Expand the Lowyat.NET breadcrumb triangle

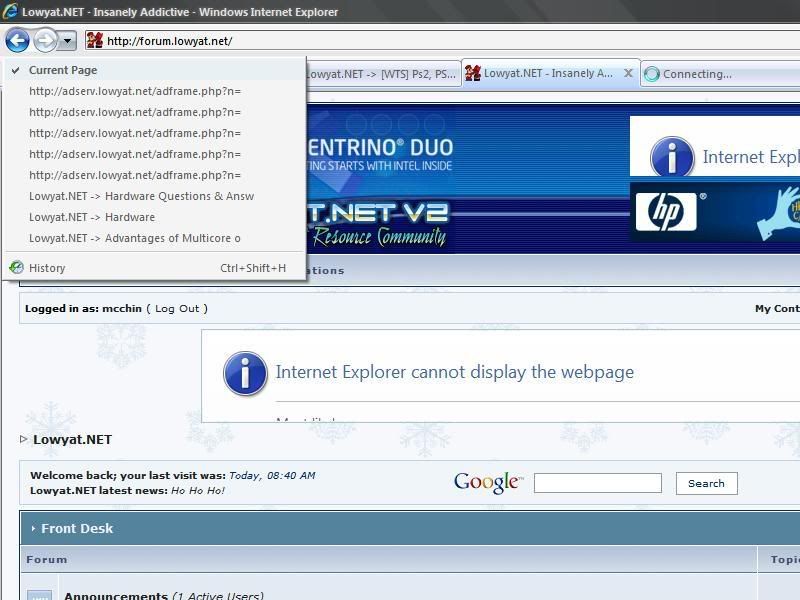click(24, 439)
